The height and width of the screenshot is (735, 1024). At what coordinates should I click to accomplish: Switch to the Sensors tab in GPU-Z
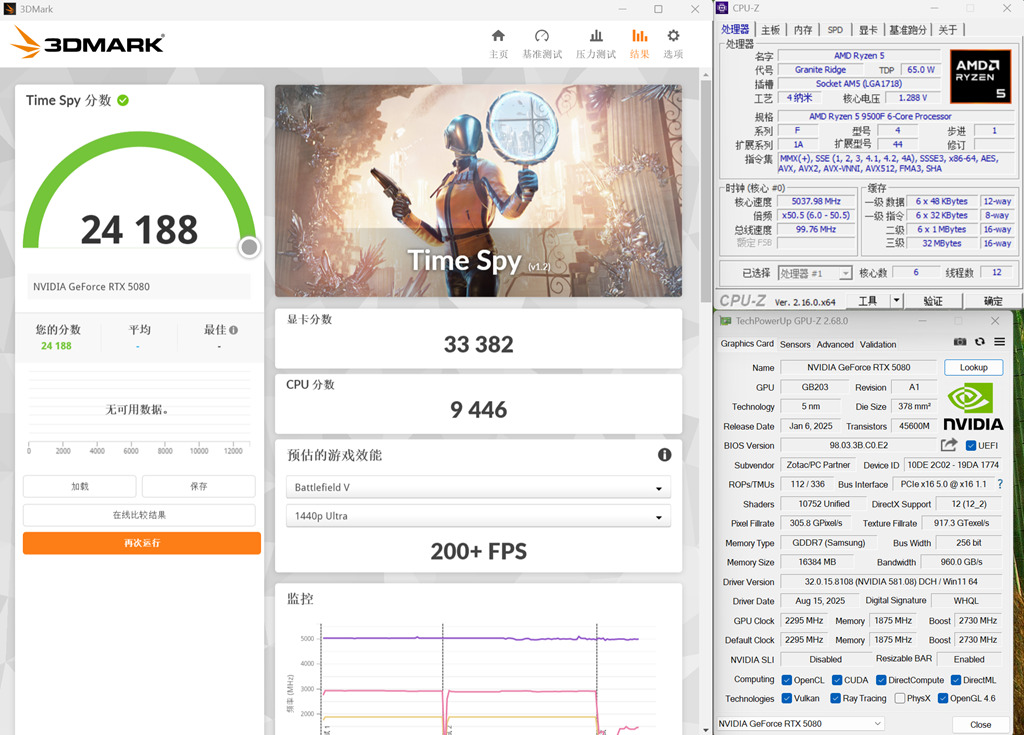(x=795, y=344)
